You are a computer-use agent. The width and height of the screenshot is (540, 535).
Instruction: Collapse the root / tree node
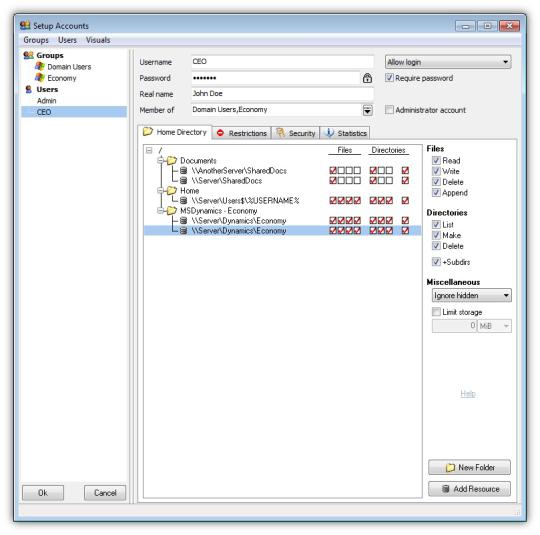coord(149,150)
